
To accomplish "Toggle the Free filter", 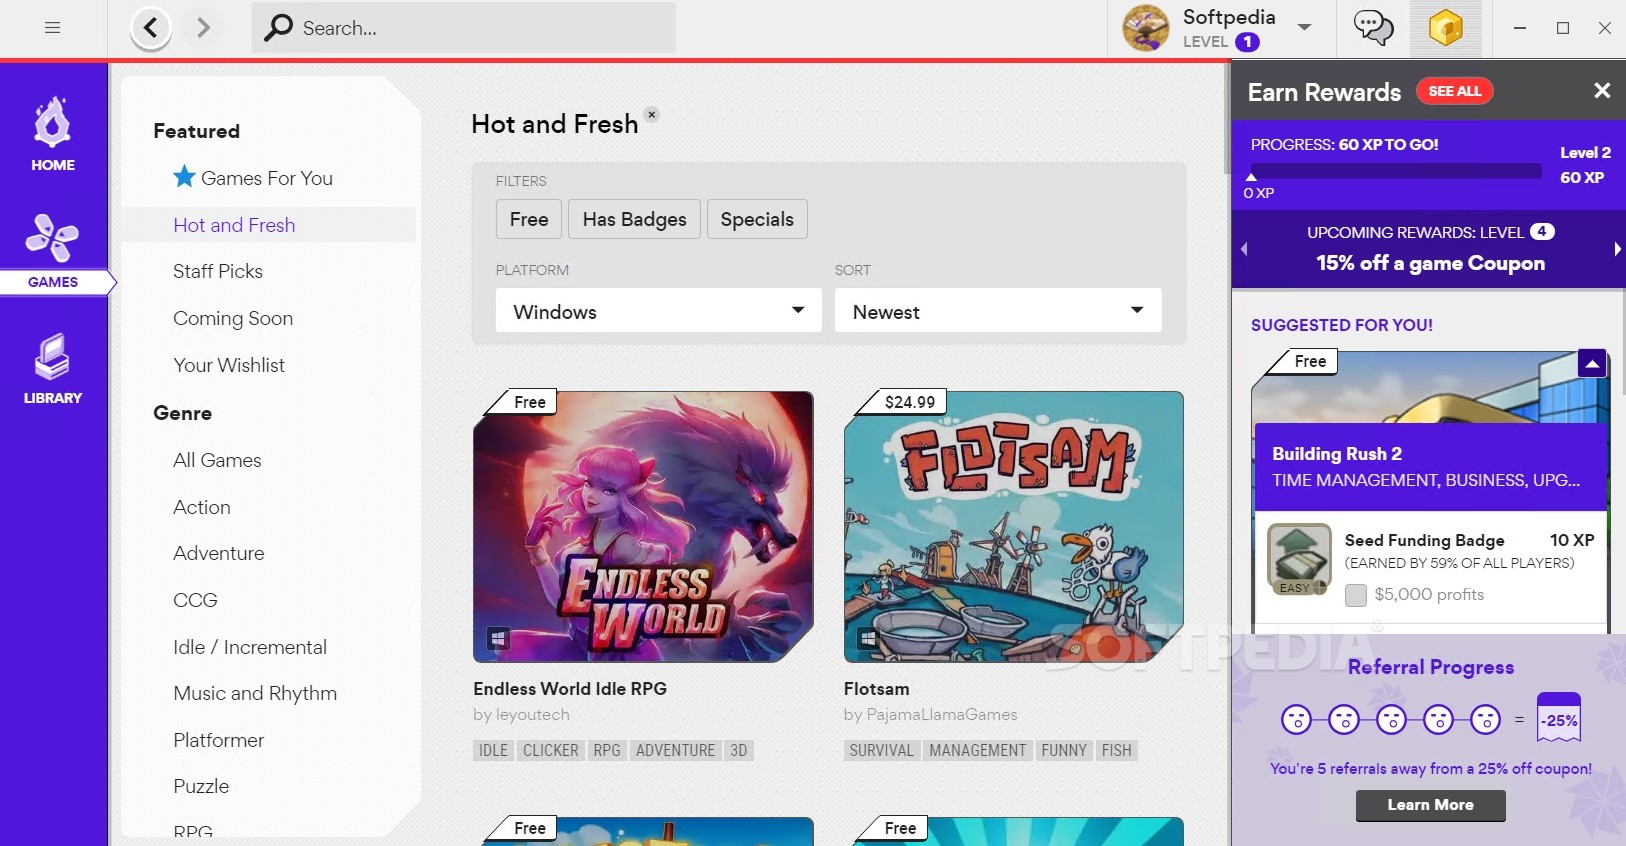I will tap(529, 219).
